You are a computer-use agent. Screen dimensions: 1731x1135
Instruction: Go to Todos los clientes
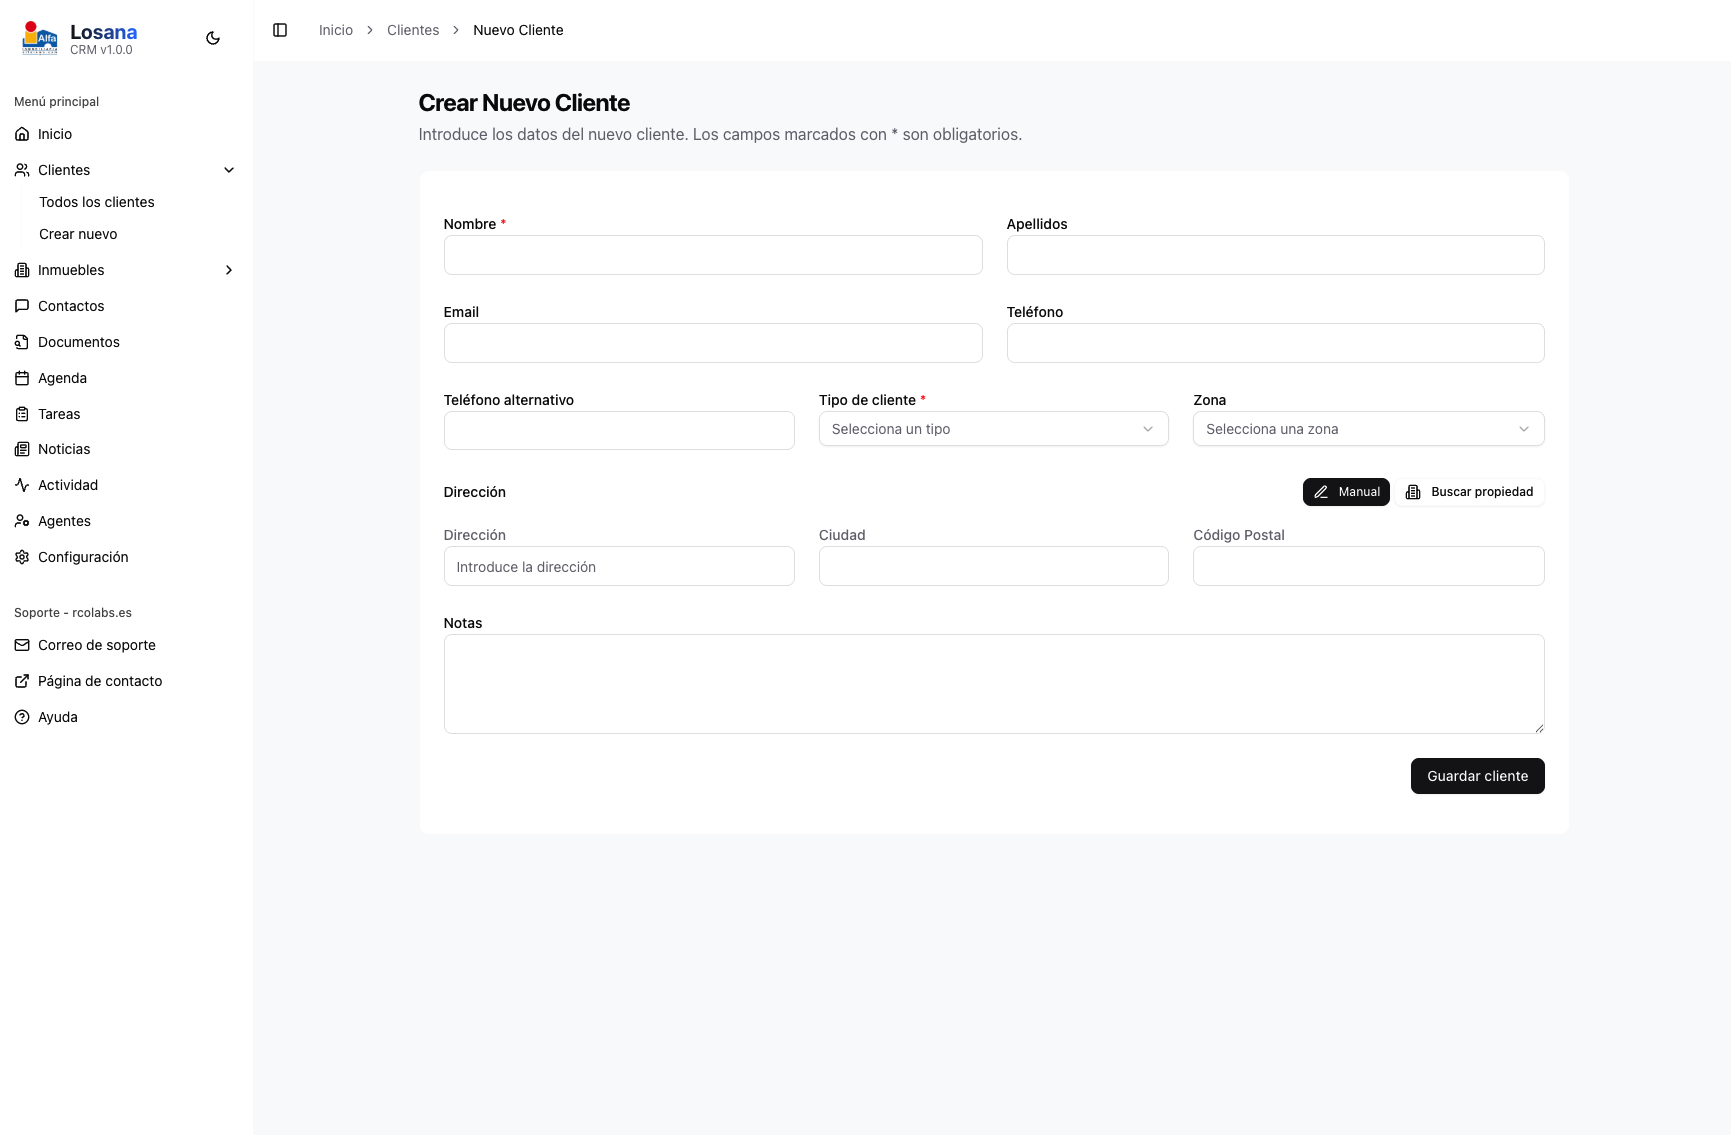tap(97, 202)
